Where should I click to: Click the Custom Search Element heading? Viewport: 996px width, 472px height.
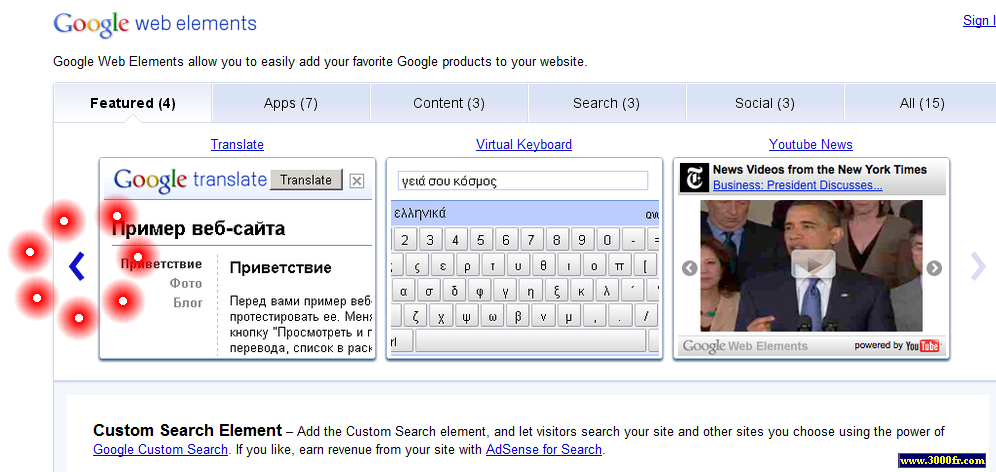pyautogui.click(x=187, y=431)
